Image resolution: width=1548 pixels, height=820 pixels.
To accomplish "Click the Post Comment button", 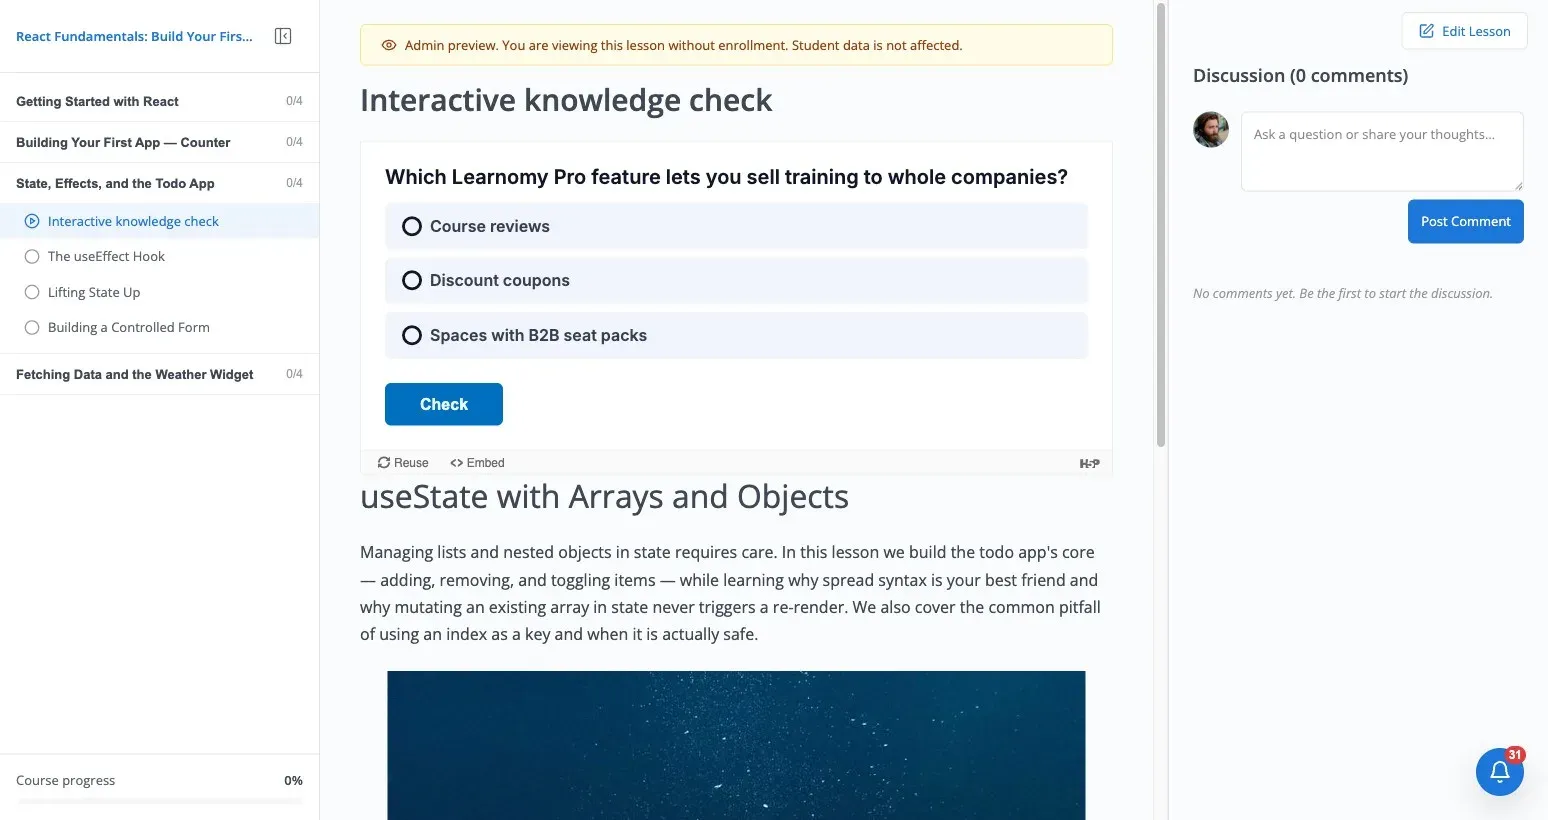I will point(1465,221).
